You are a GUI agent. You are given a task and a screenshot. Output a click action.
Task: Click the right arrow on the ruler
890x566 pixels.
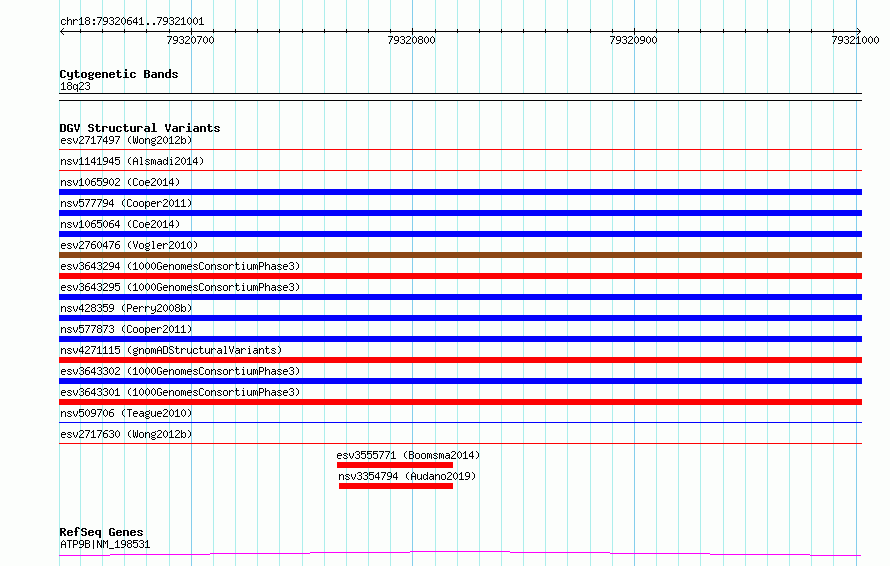coord(859,31)
